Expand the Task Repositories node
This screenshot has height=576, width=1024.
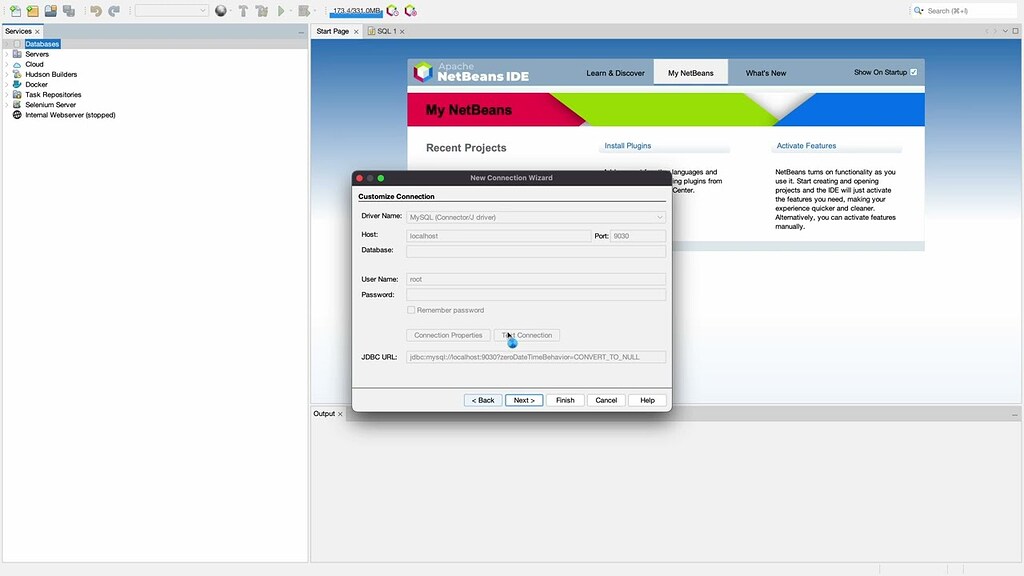[x=7, y=94]
